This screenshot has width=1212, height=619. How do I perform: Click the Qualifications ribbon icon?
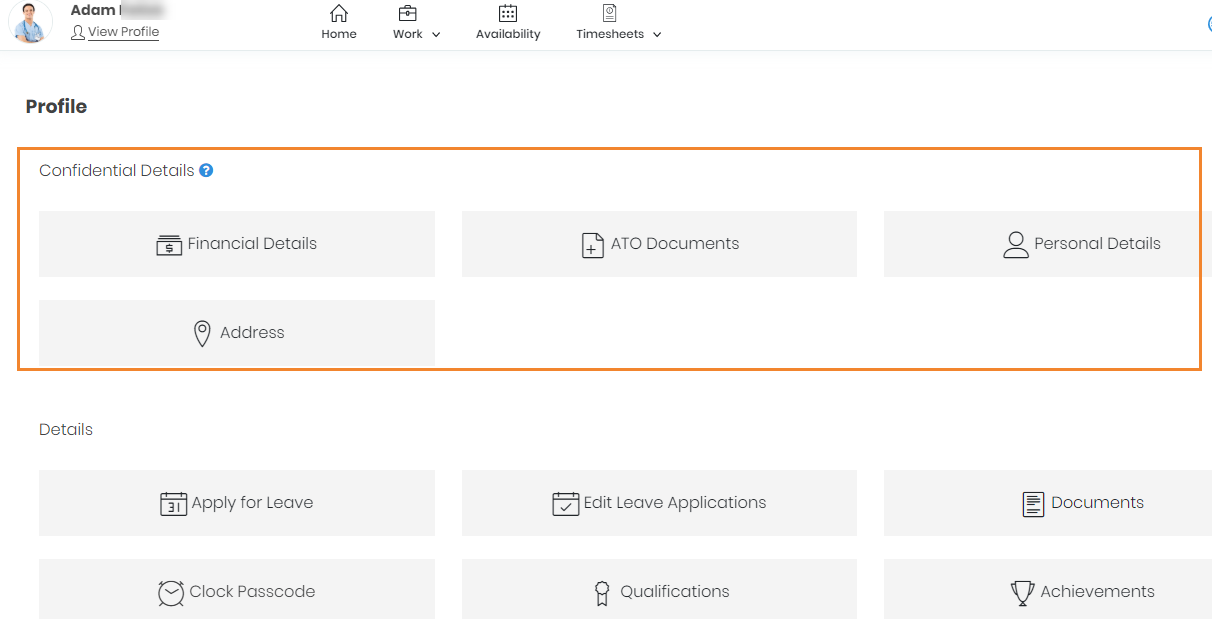pos(602,593)
